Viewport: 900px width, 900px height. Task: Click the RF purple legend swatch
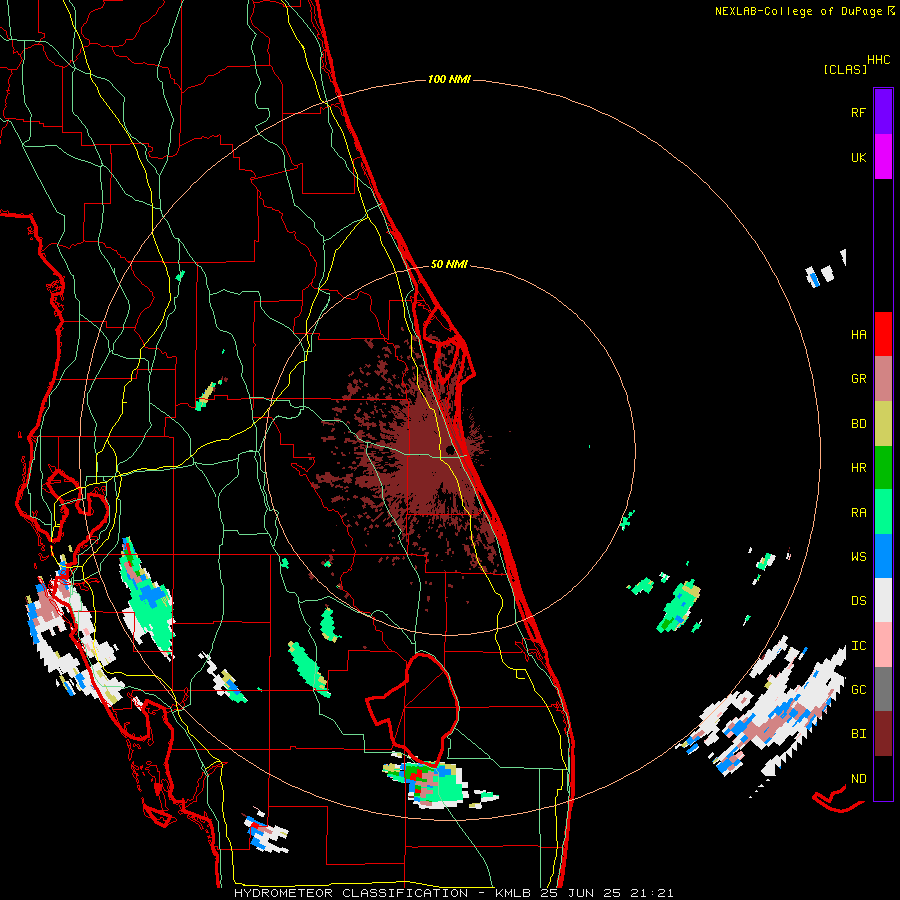point(883,112)
